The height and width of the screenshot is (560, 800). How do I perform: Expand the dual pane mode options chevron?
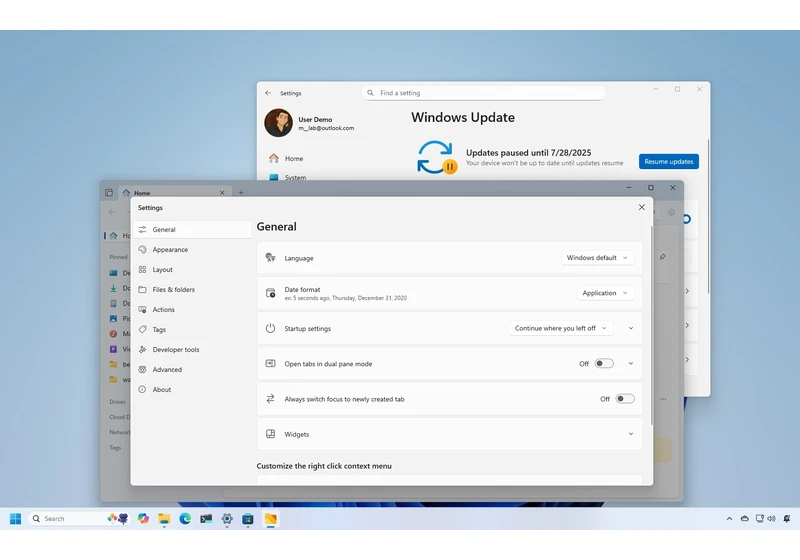[631, 364]
